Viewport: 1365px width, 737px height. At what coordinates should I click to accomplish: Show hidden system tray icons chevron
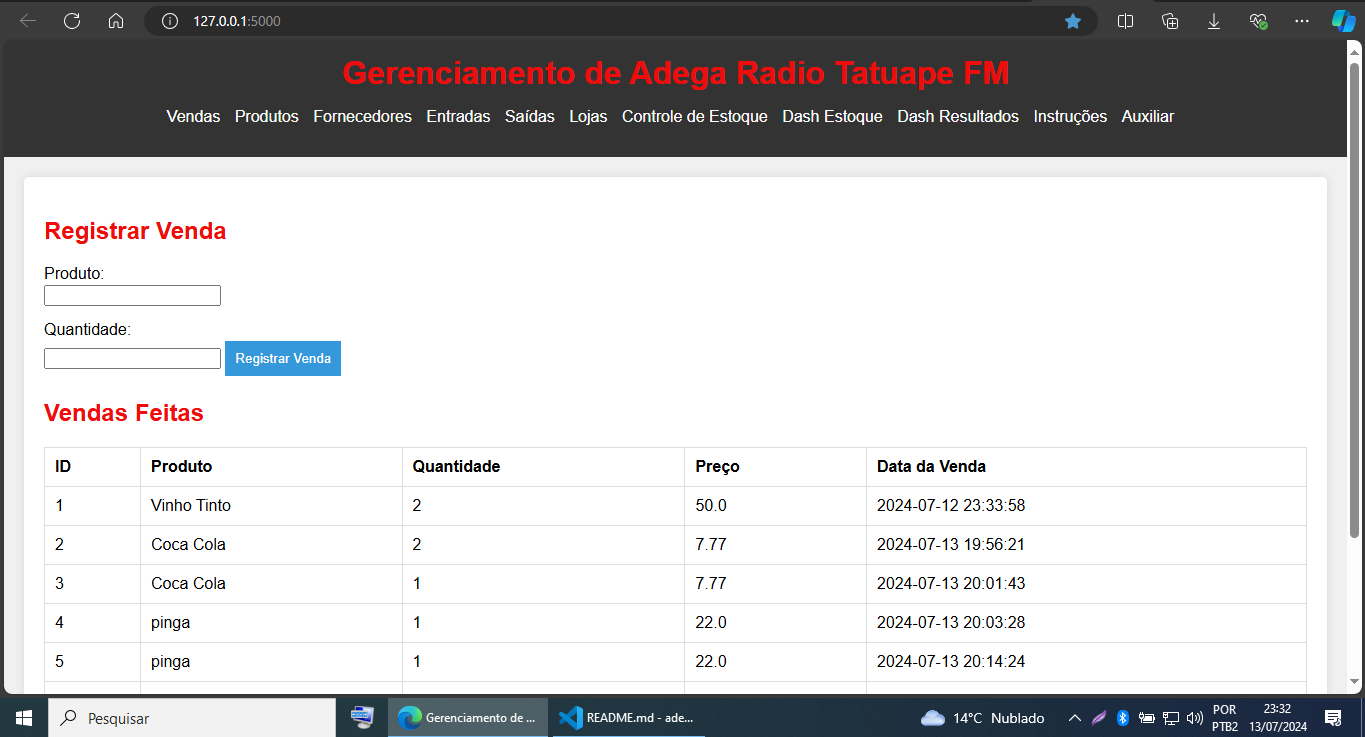(1075, 718)
